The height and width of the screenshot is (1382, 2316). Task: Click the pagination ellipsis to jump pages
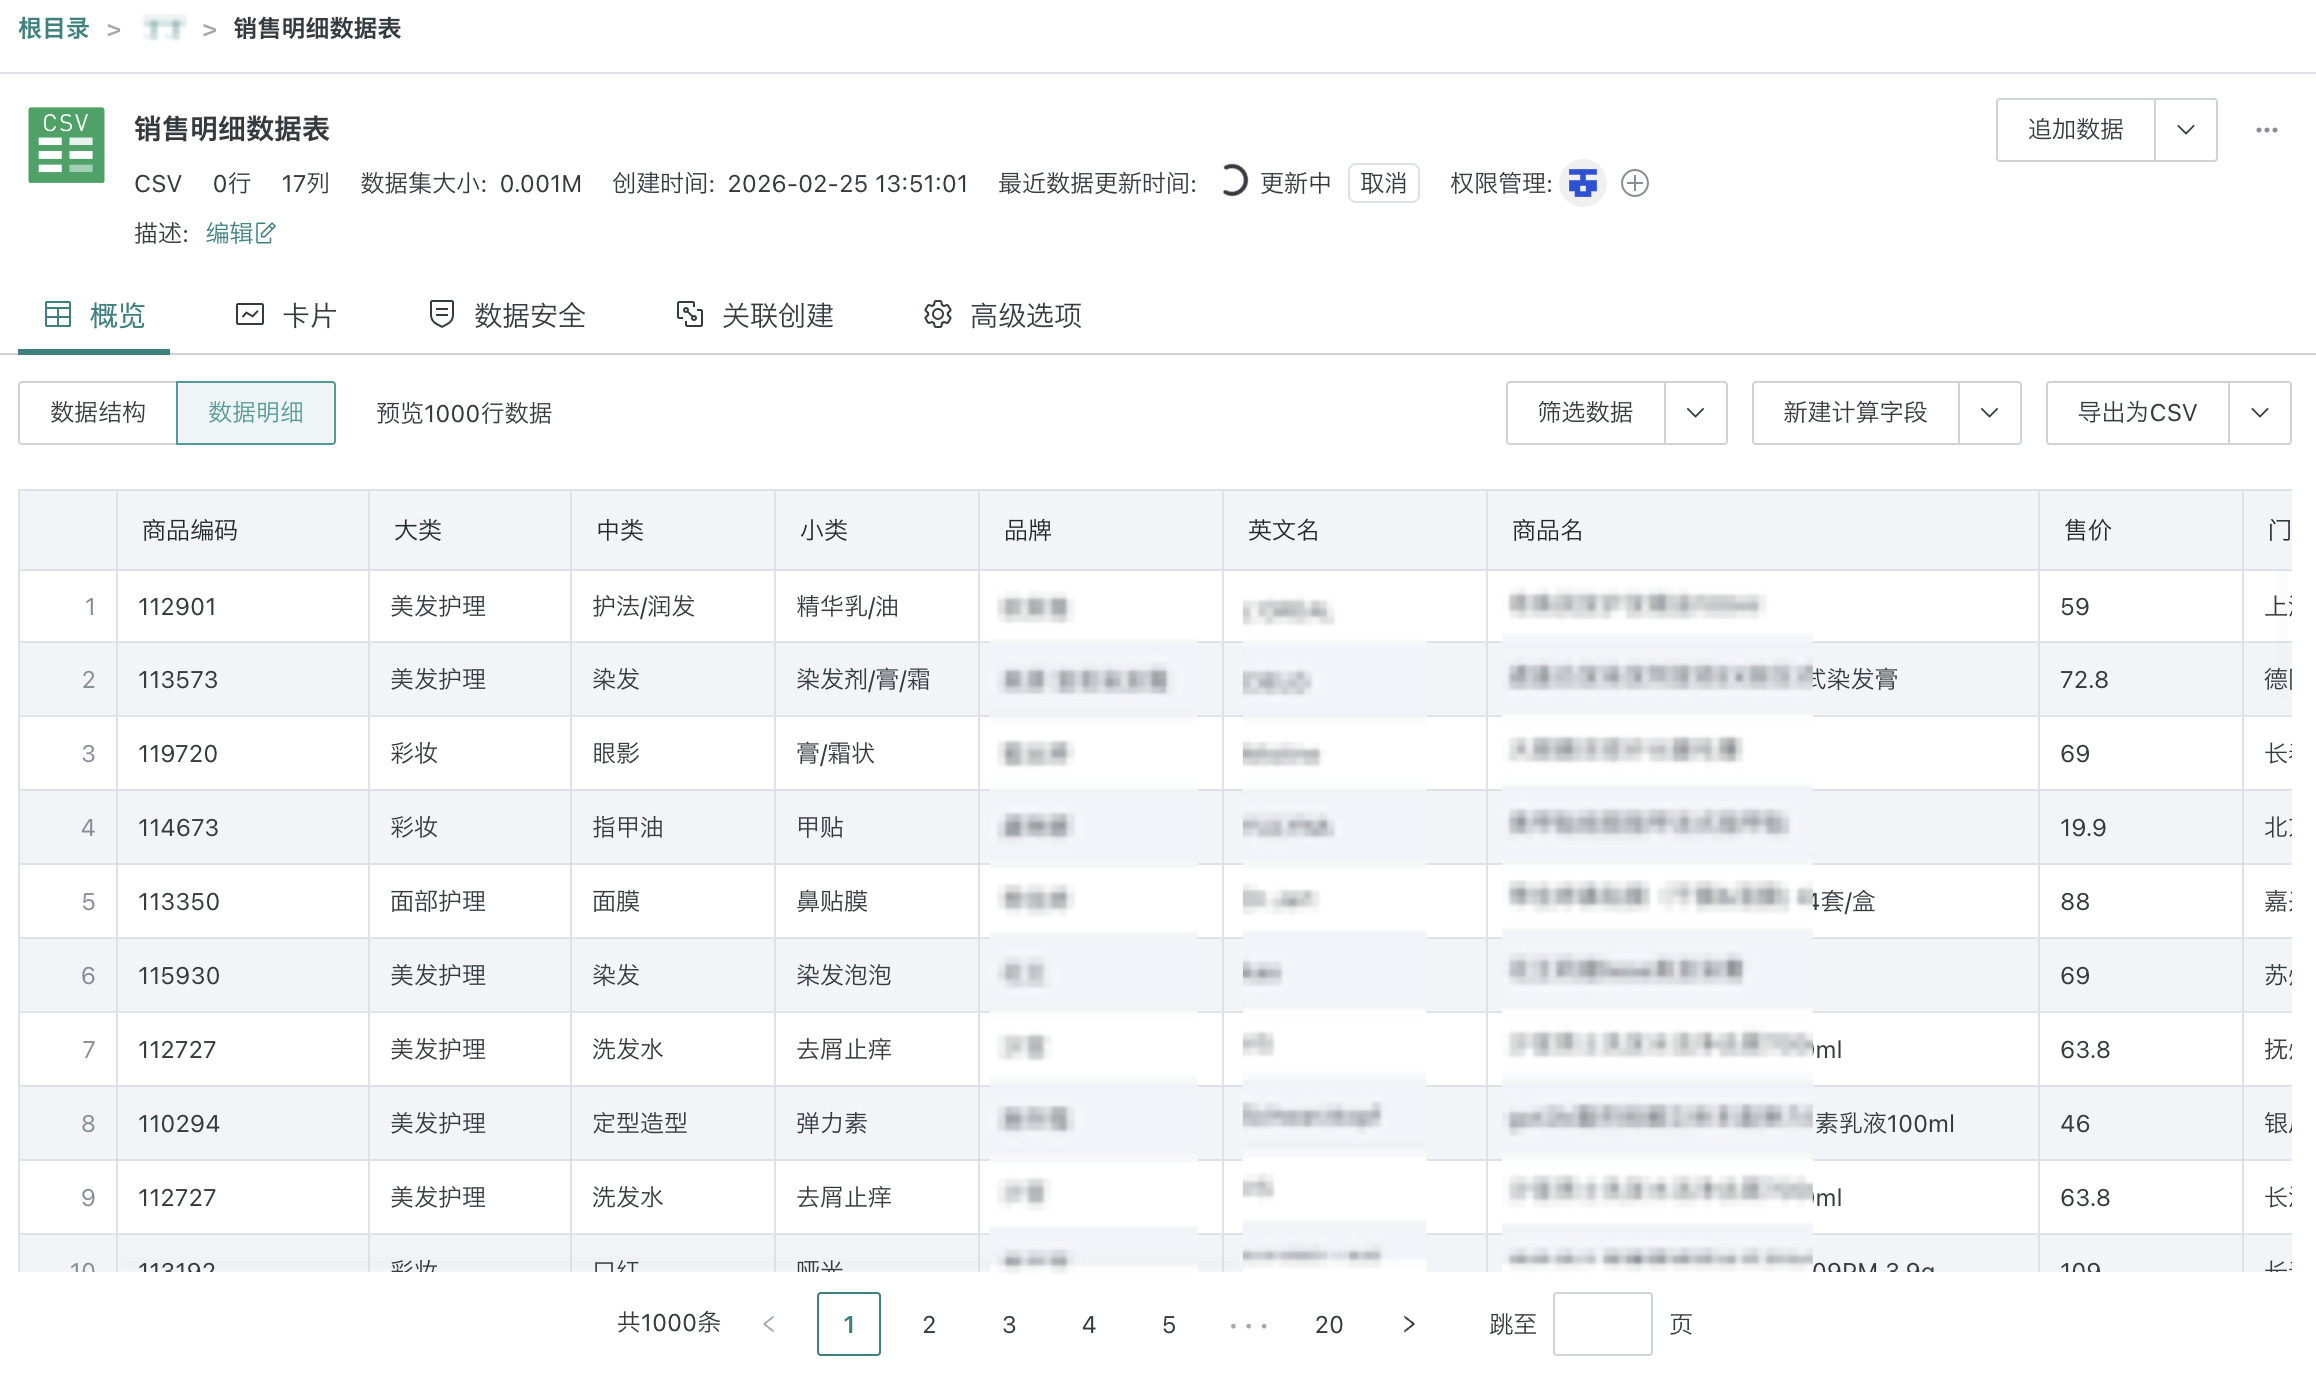[x=1248, y=1324]
